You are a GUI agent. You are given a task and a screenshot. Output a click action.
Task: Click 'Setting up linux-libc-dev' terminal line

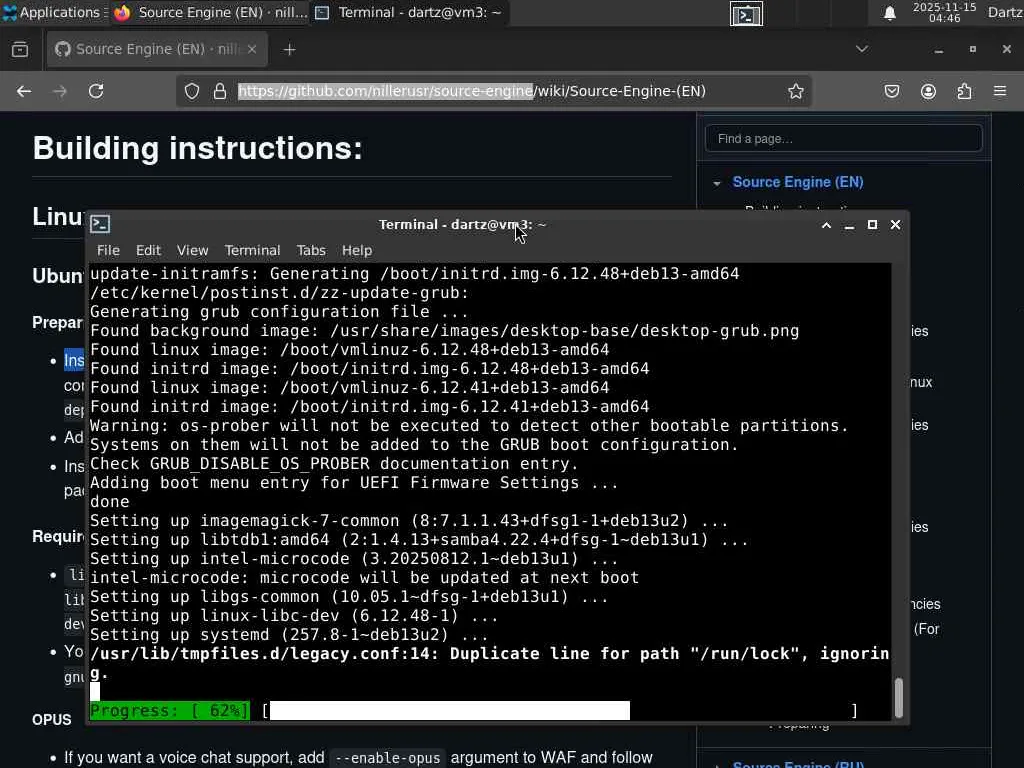[294, 616]
